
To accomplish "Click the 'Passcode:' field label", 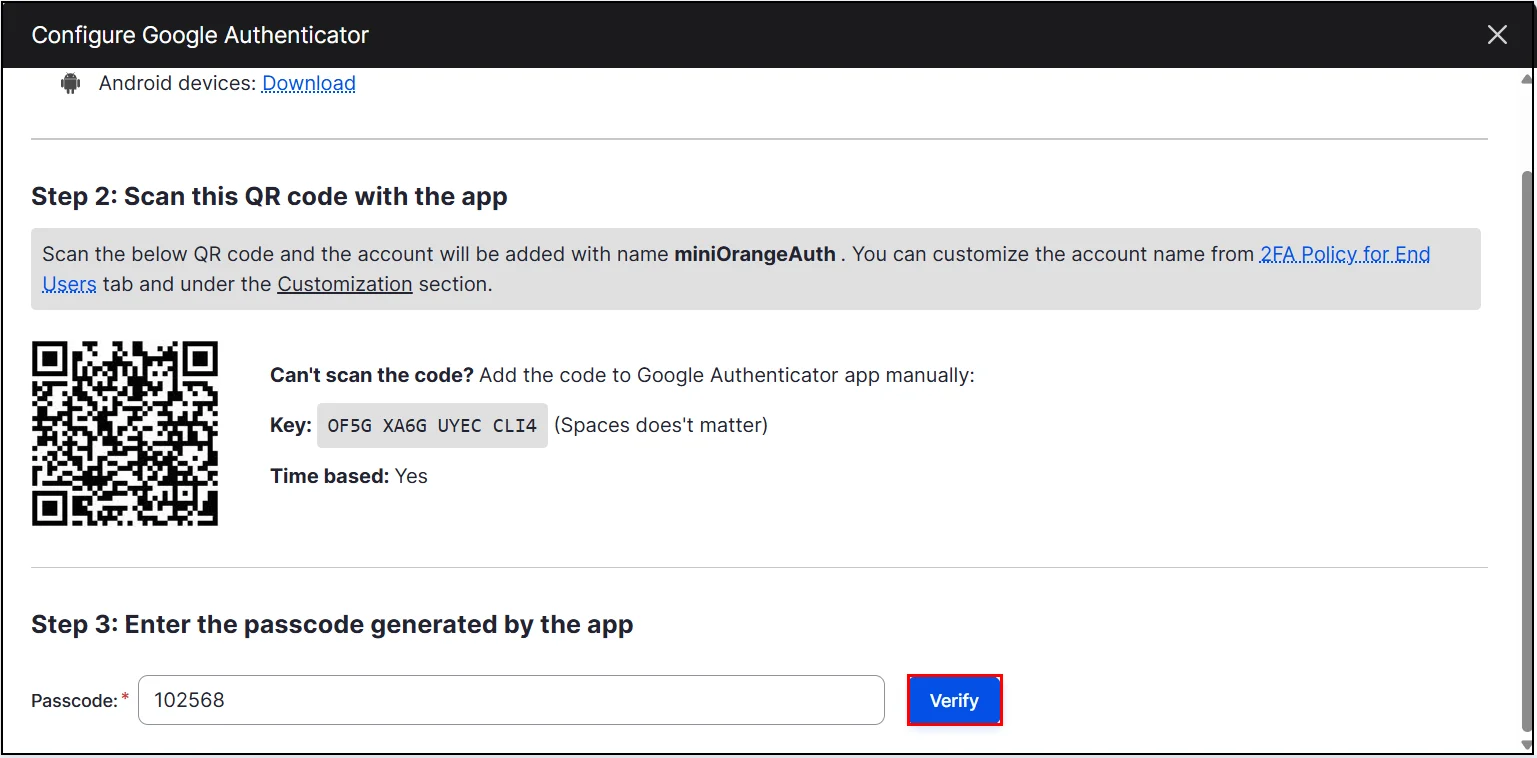I will tap(75, 701).
